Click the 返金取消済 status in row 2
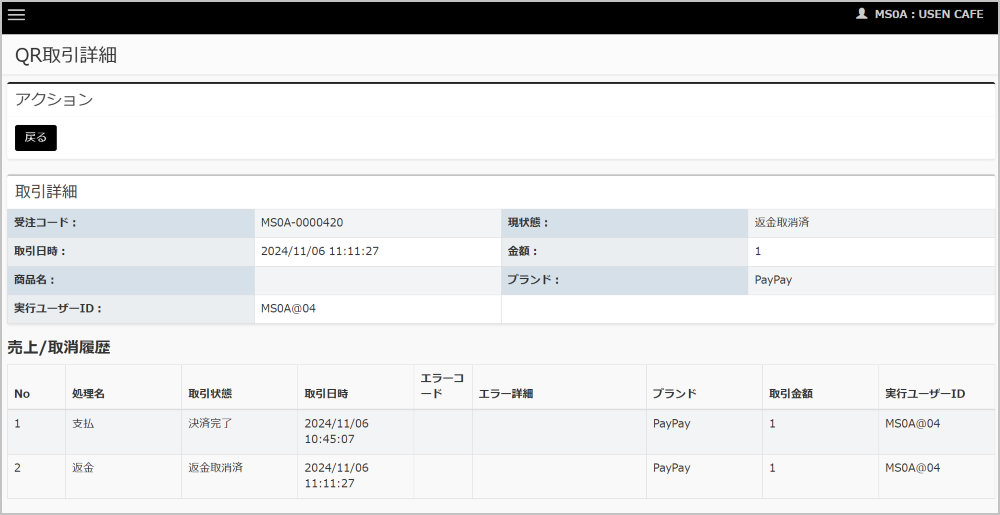 215,468
